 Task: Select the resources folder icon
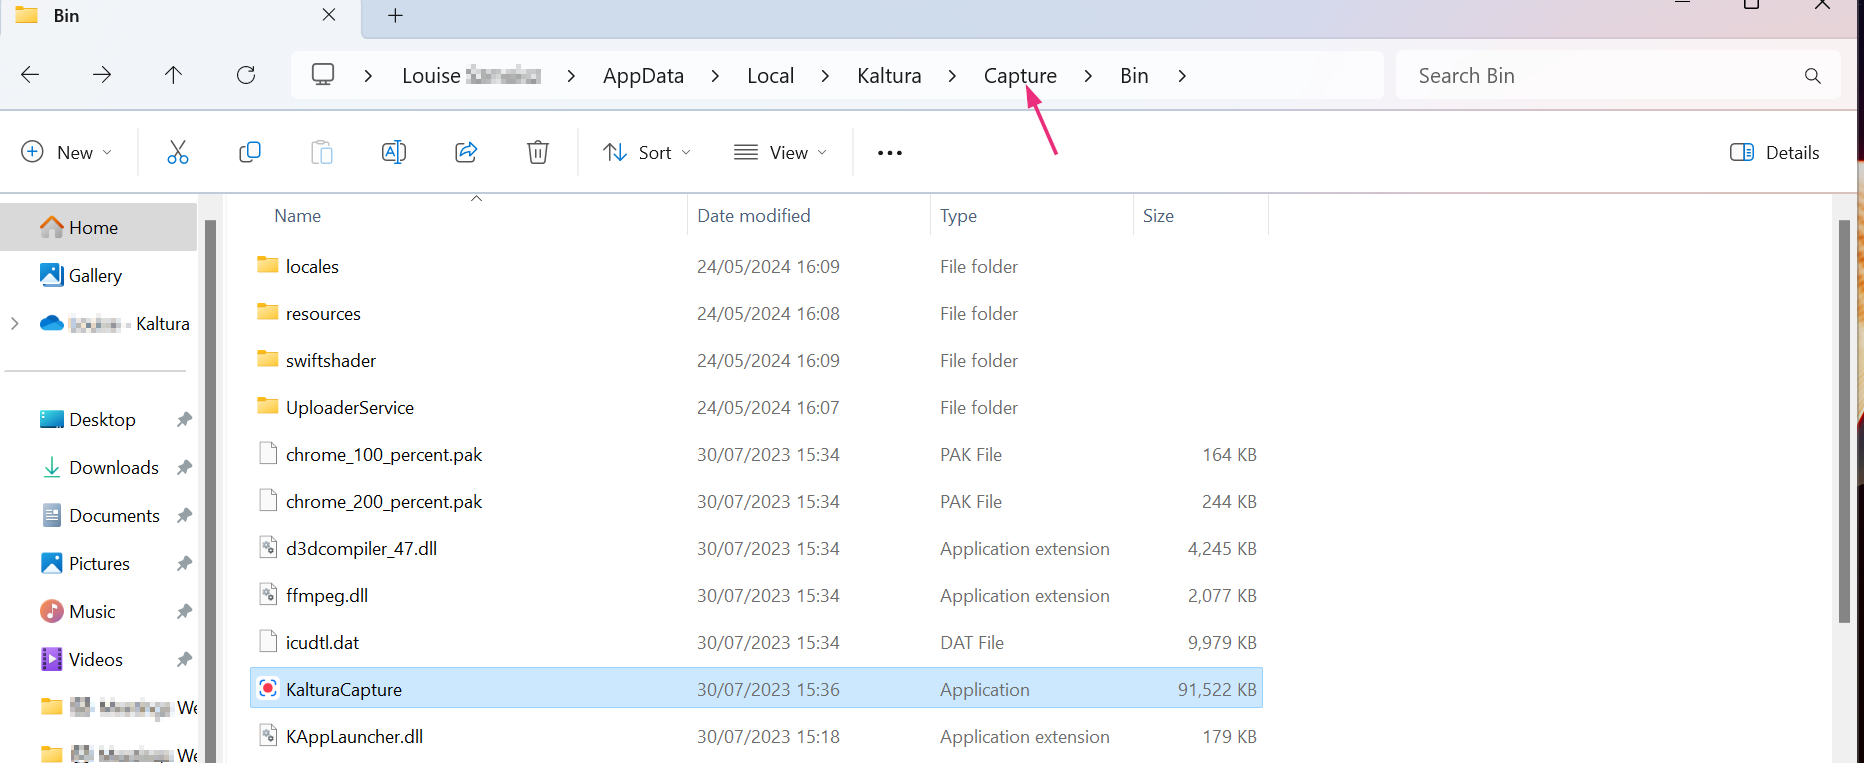268,312
